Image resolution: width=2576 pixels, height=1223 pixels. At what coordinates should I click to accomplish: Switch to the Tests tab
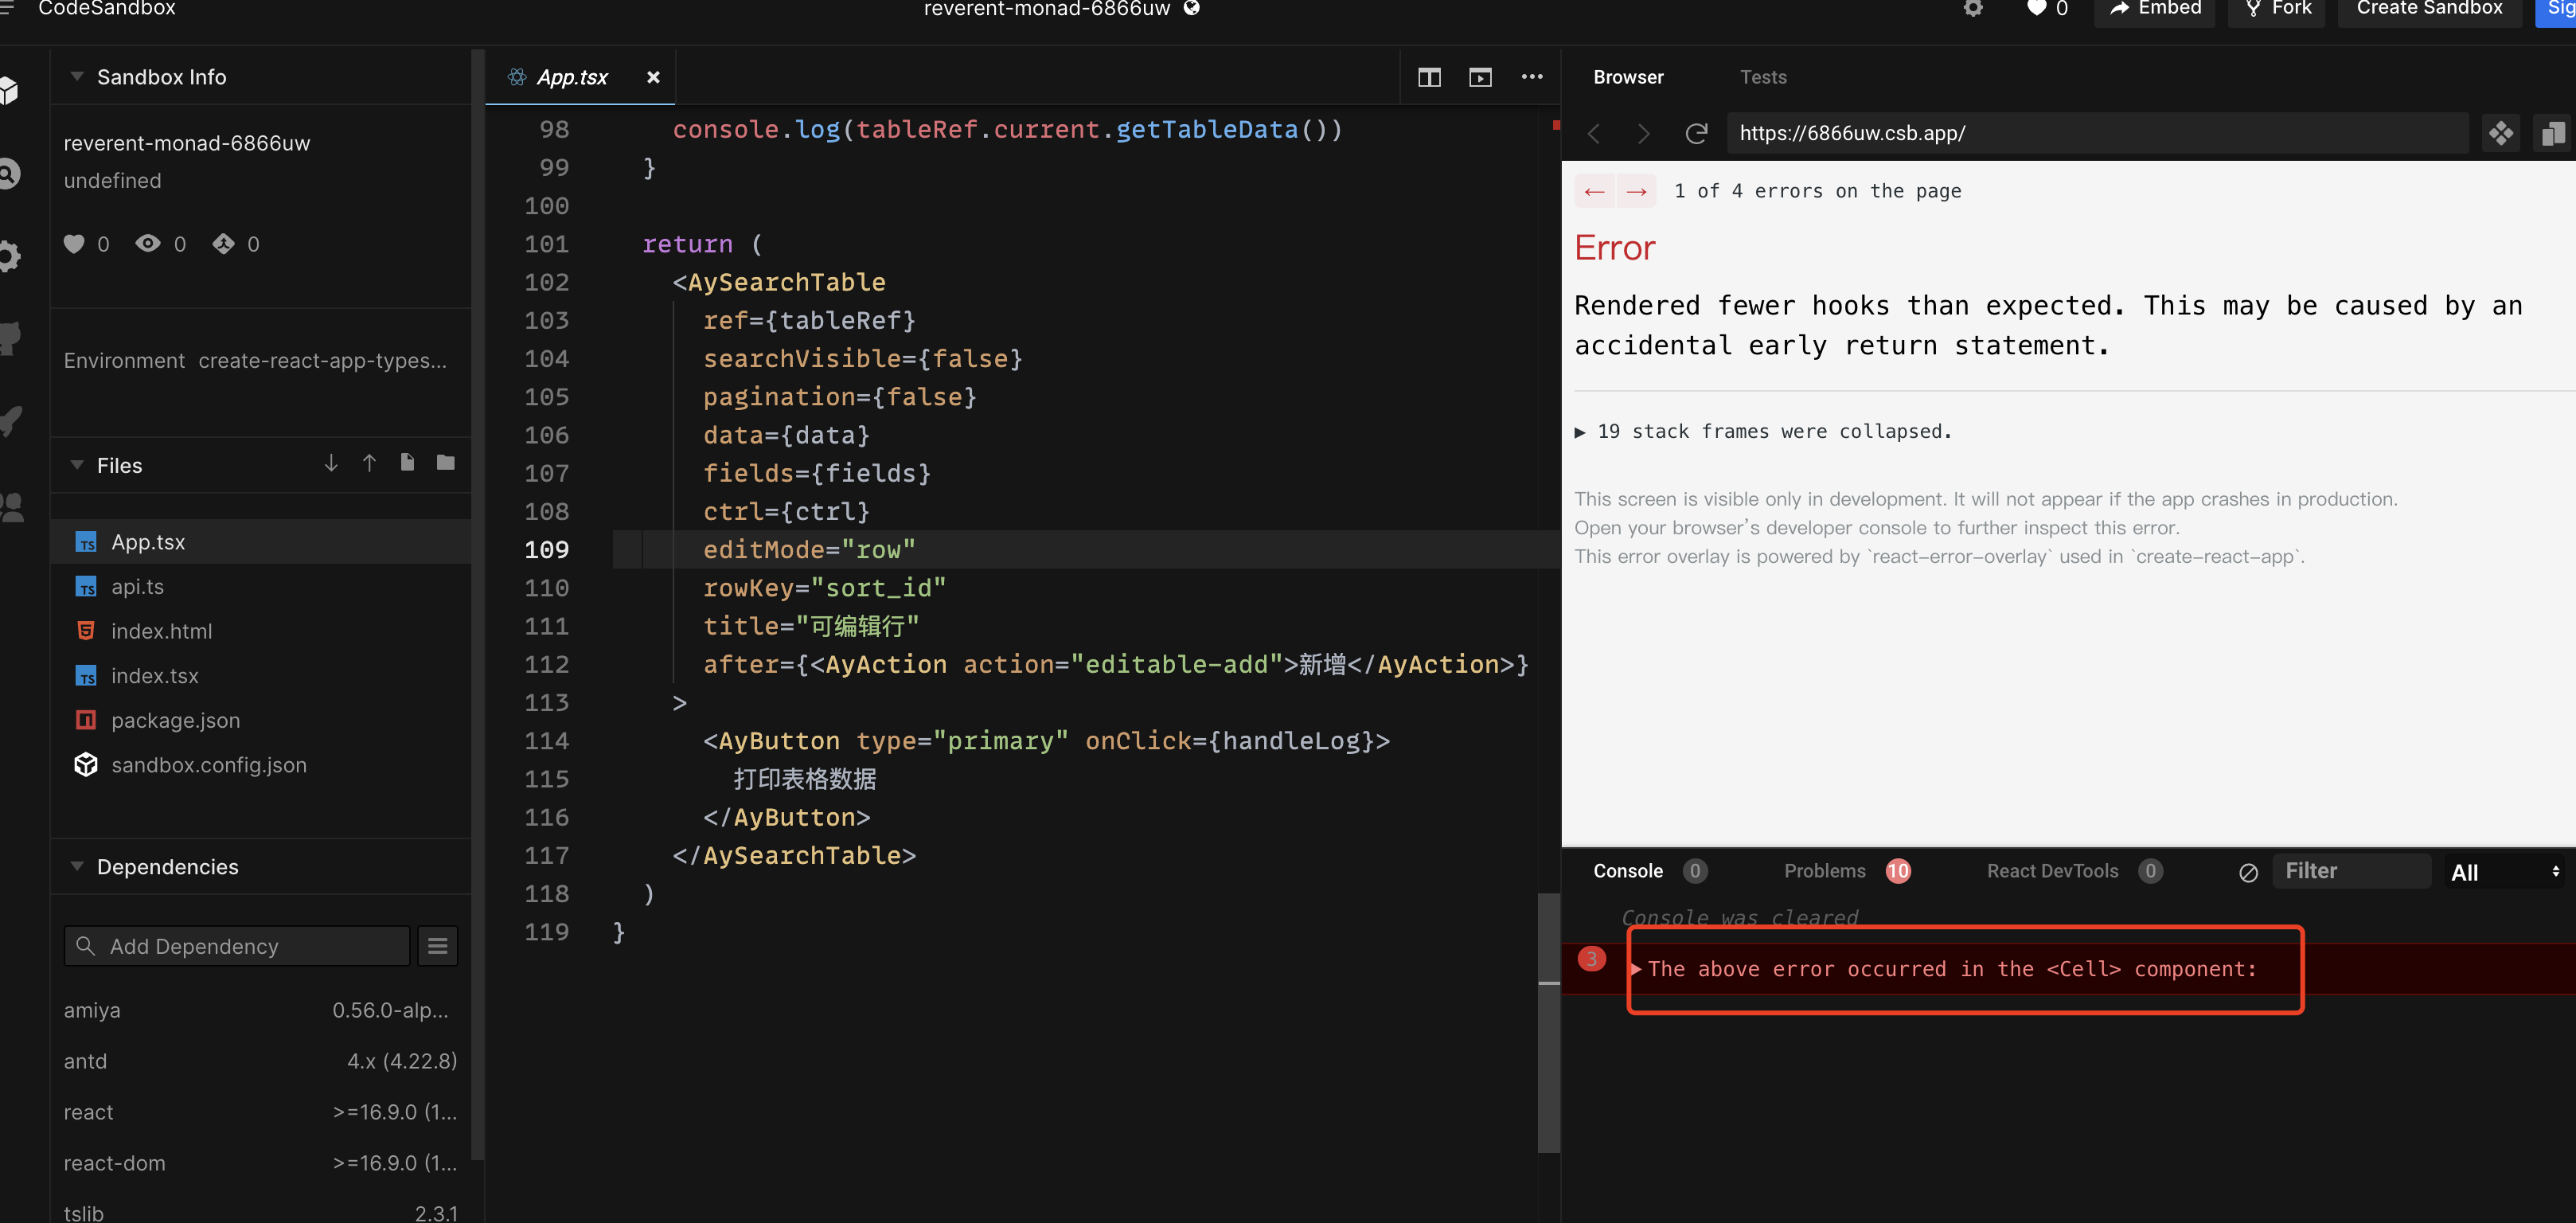(1762, 77)
